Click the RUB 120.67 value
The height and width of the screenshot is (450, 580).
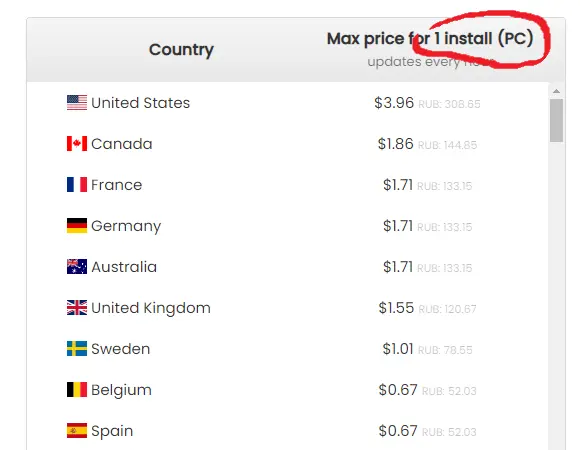tap(447, 309)
